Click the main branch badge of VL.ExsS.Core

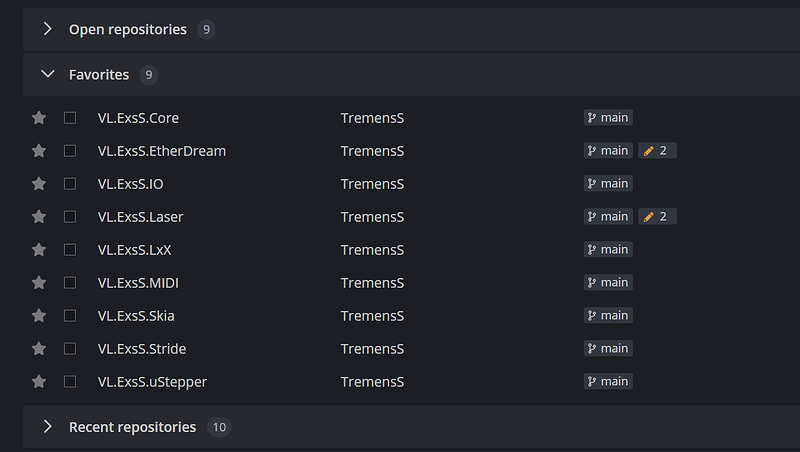(x=608, y=117)
